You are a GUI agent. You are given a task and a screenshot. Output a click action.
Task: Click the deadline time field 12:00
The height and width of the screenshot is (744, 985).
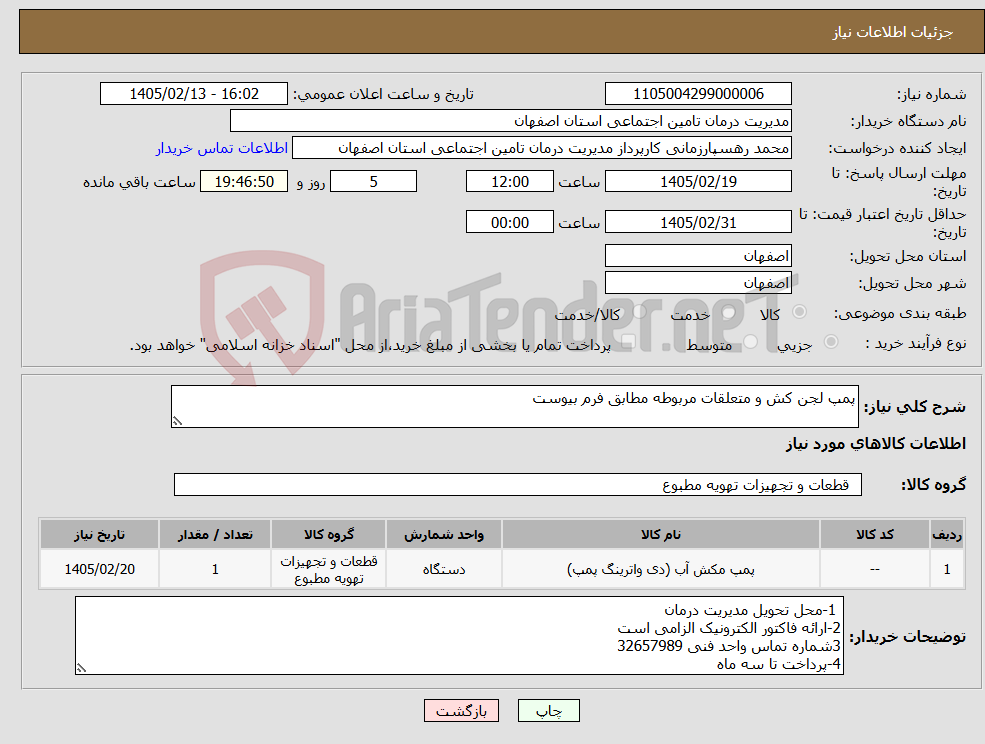[509, 182]
